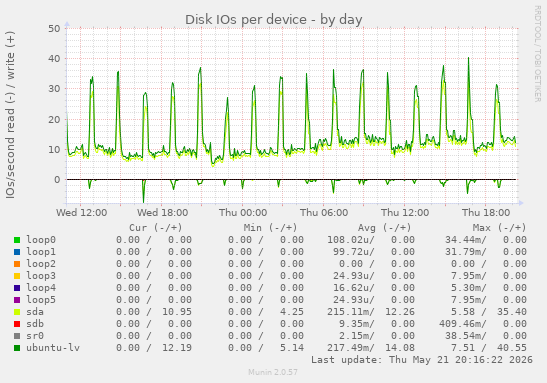547x383 pixels.
Task: Select the ubuntu-lv legend label
Action: pos(53,348)
